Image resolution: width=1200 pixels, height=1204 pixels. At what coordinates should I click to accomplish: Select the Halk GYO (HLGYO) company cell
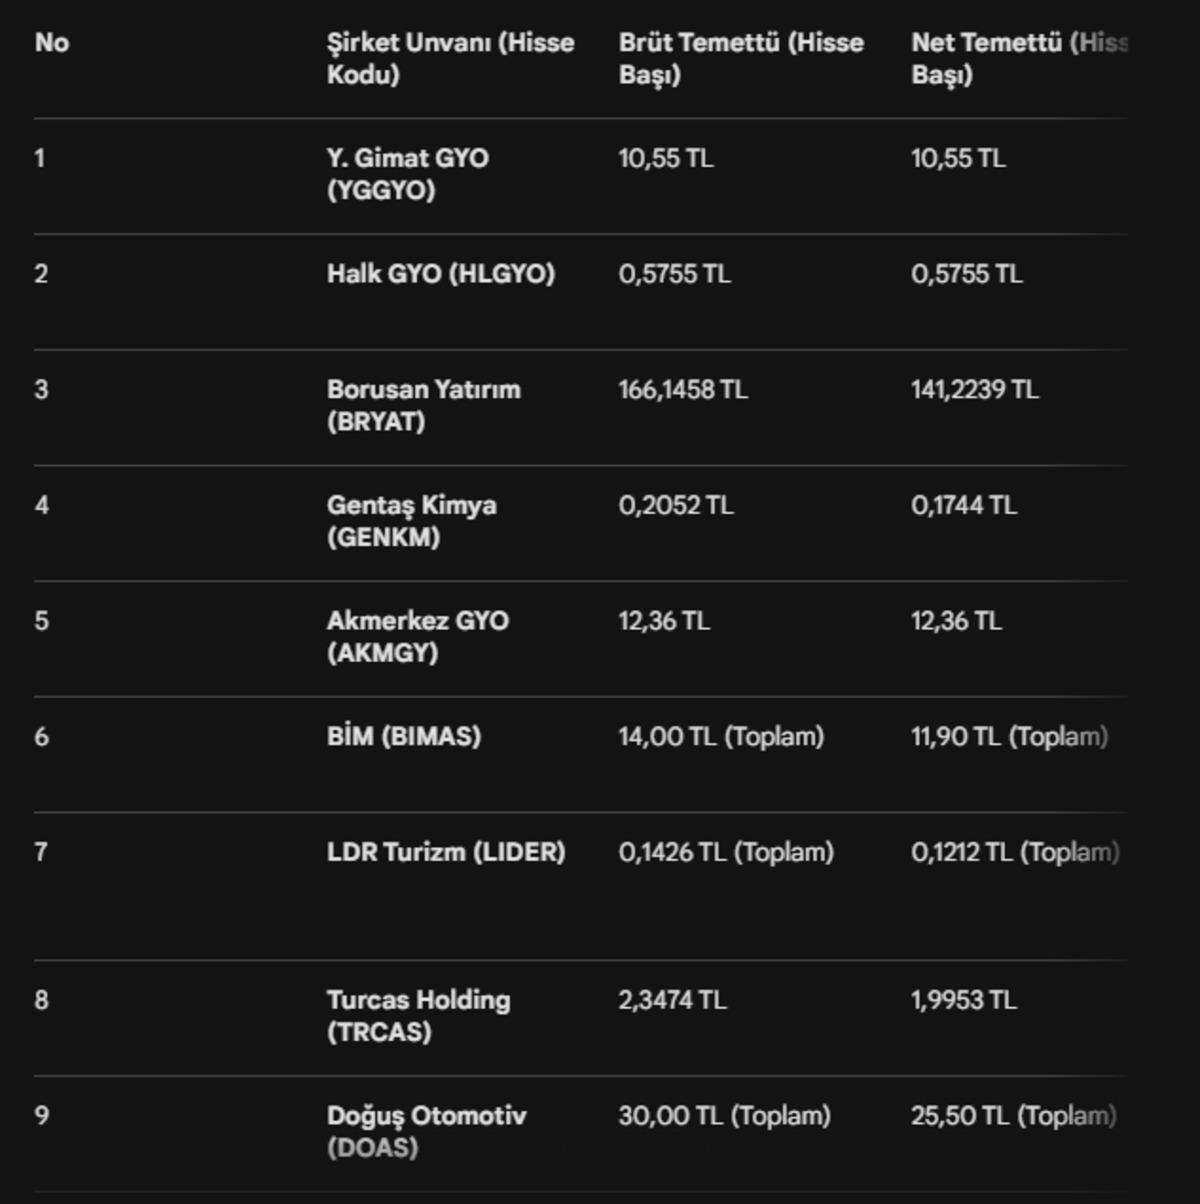(x=440, y=274)
